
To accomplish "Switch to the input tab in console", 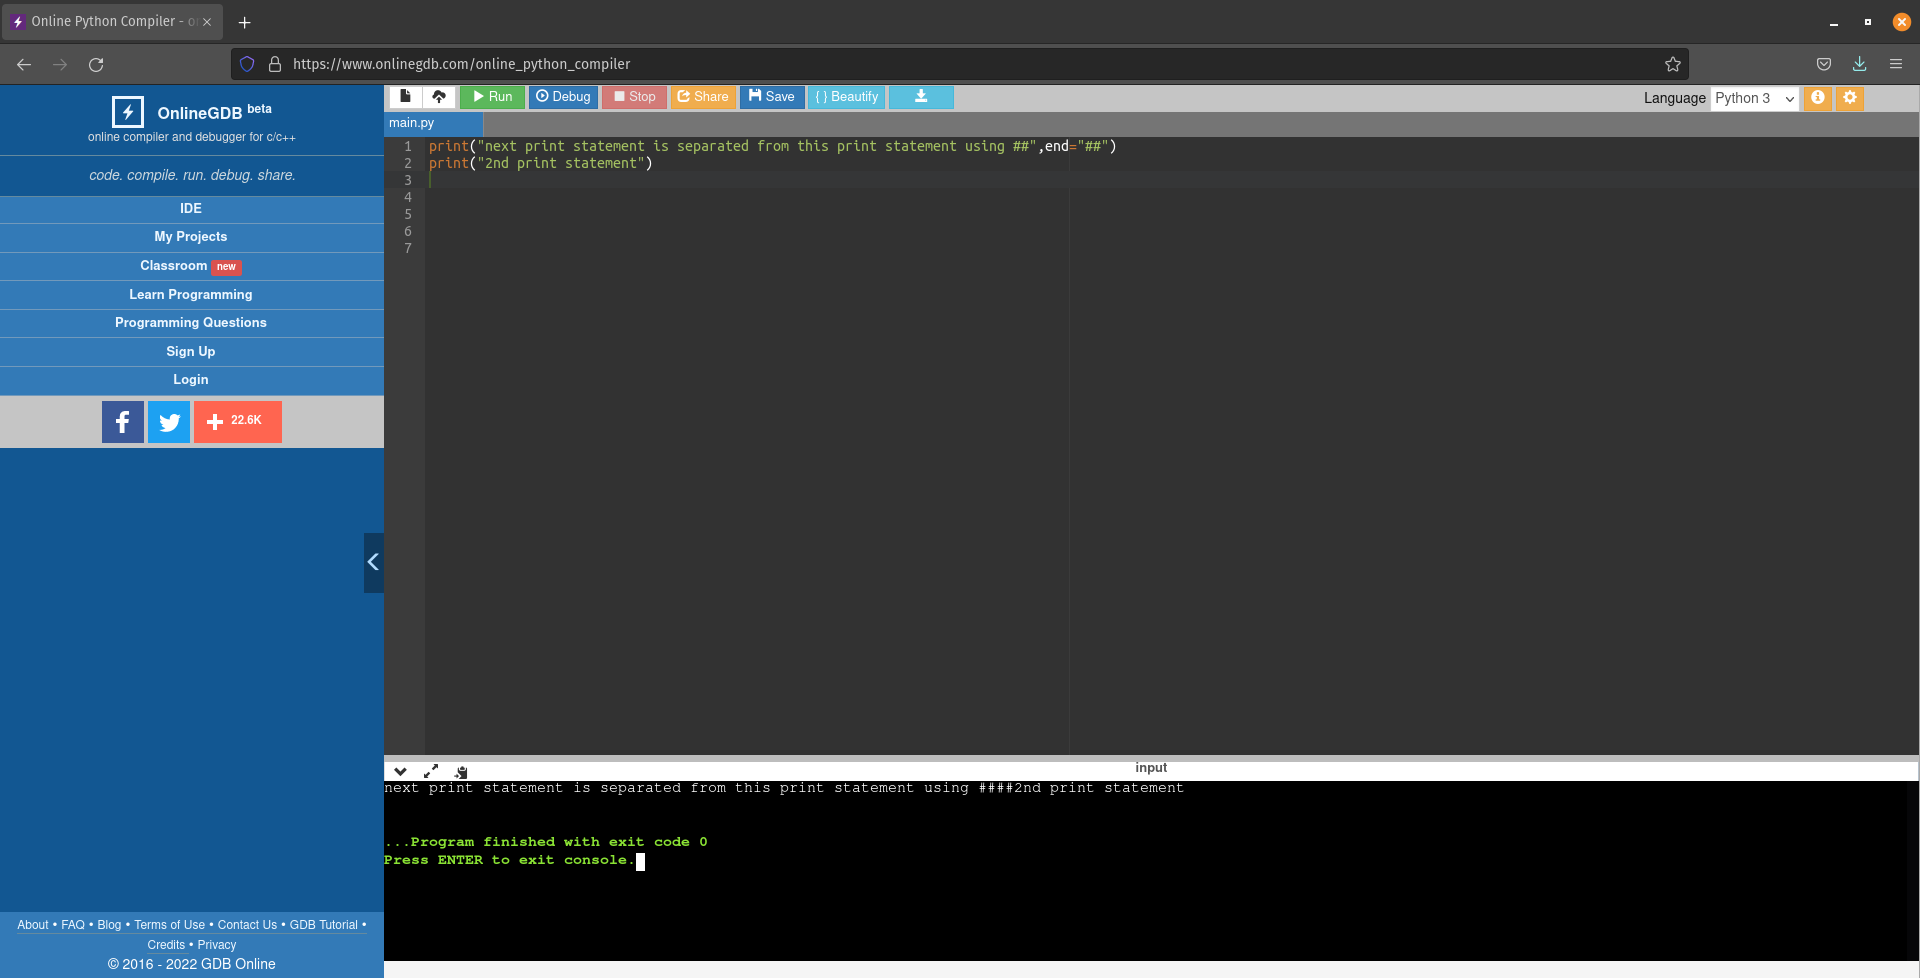I will [x=1151, y=768].
